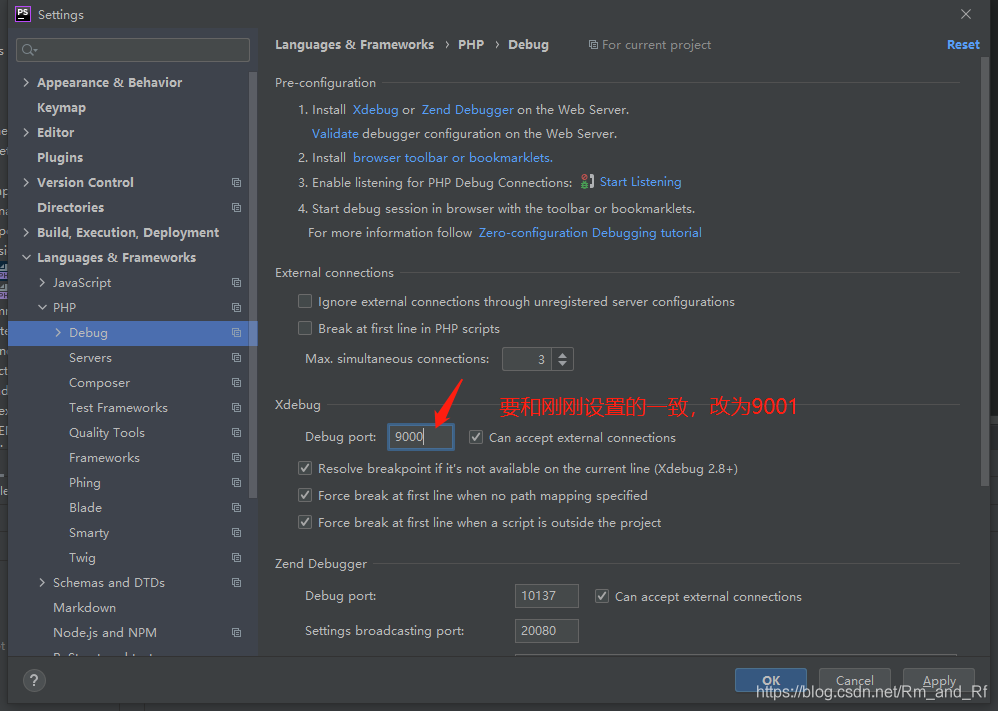Screen dimensions: 998x711
Task: Click the OK button
Action: pyautogui.click(x=771, y=680)
